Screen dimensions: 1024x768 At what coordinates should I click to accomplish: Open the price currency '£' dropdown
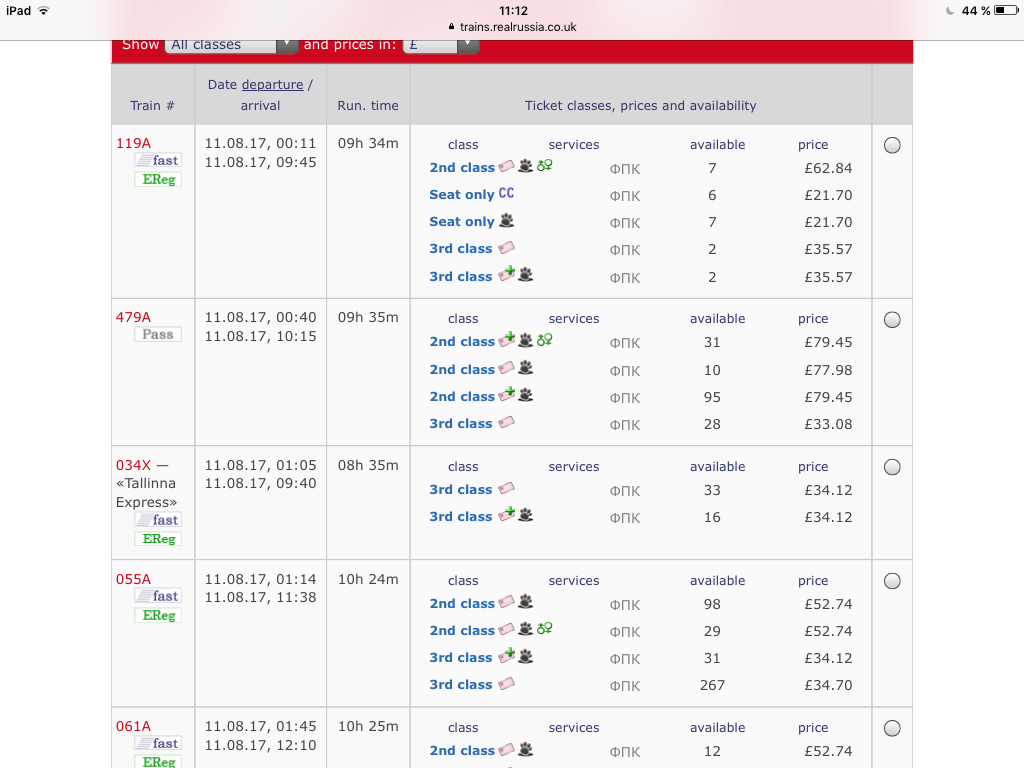(440, 45)
